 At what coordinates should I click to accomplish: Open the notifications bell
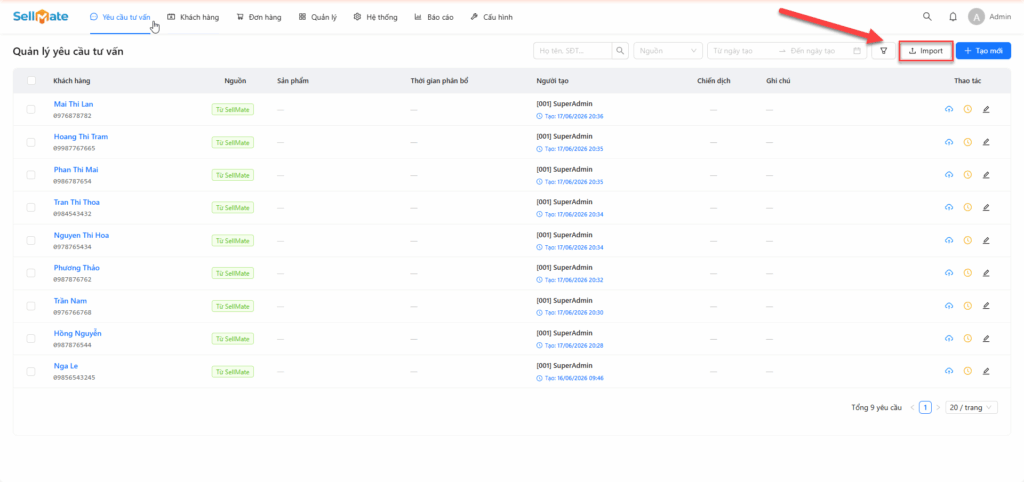[x=953, y=17]
